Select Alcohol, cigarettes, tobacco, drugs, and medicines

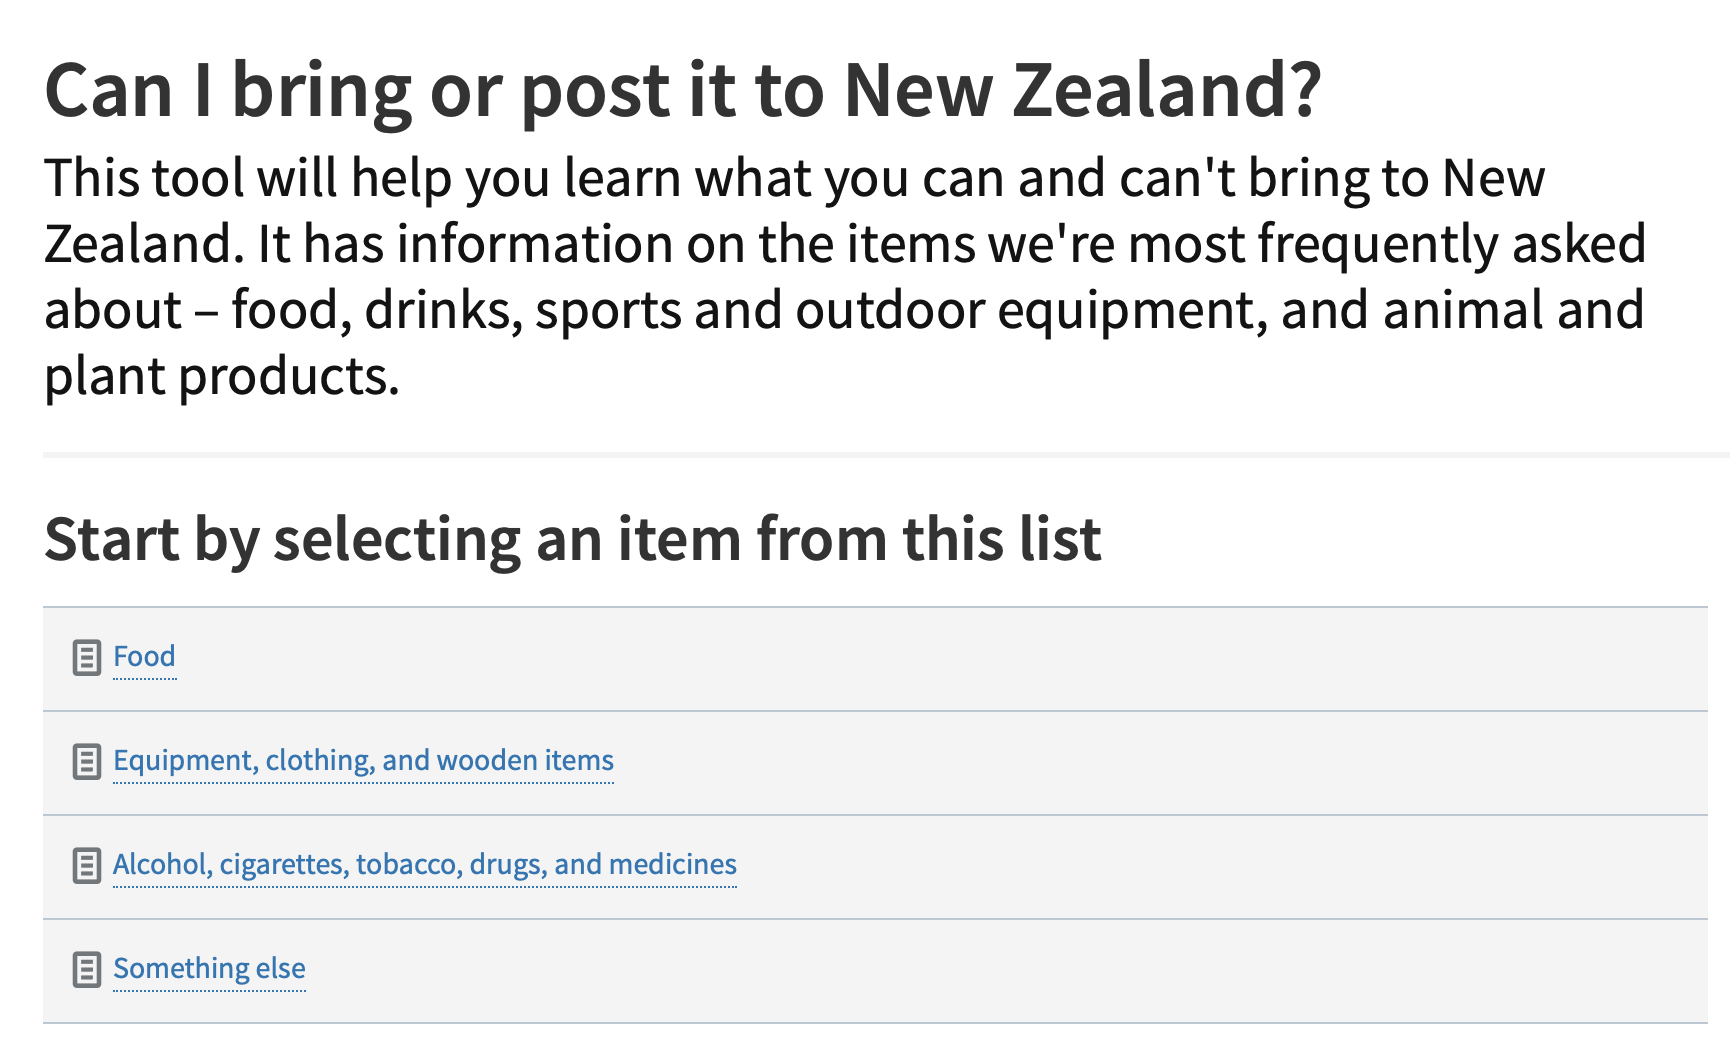tap(424, 865)
